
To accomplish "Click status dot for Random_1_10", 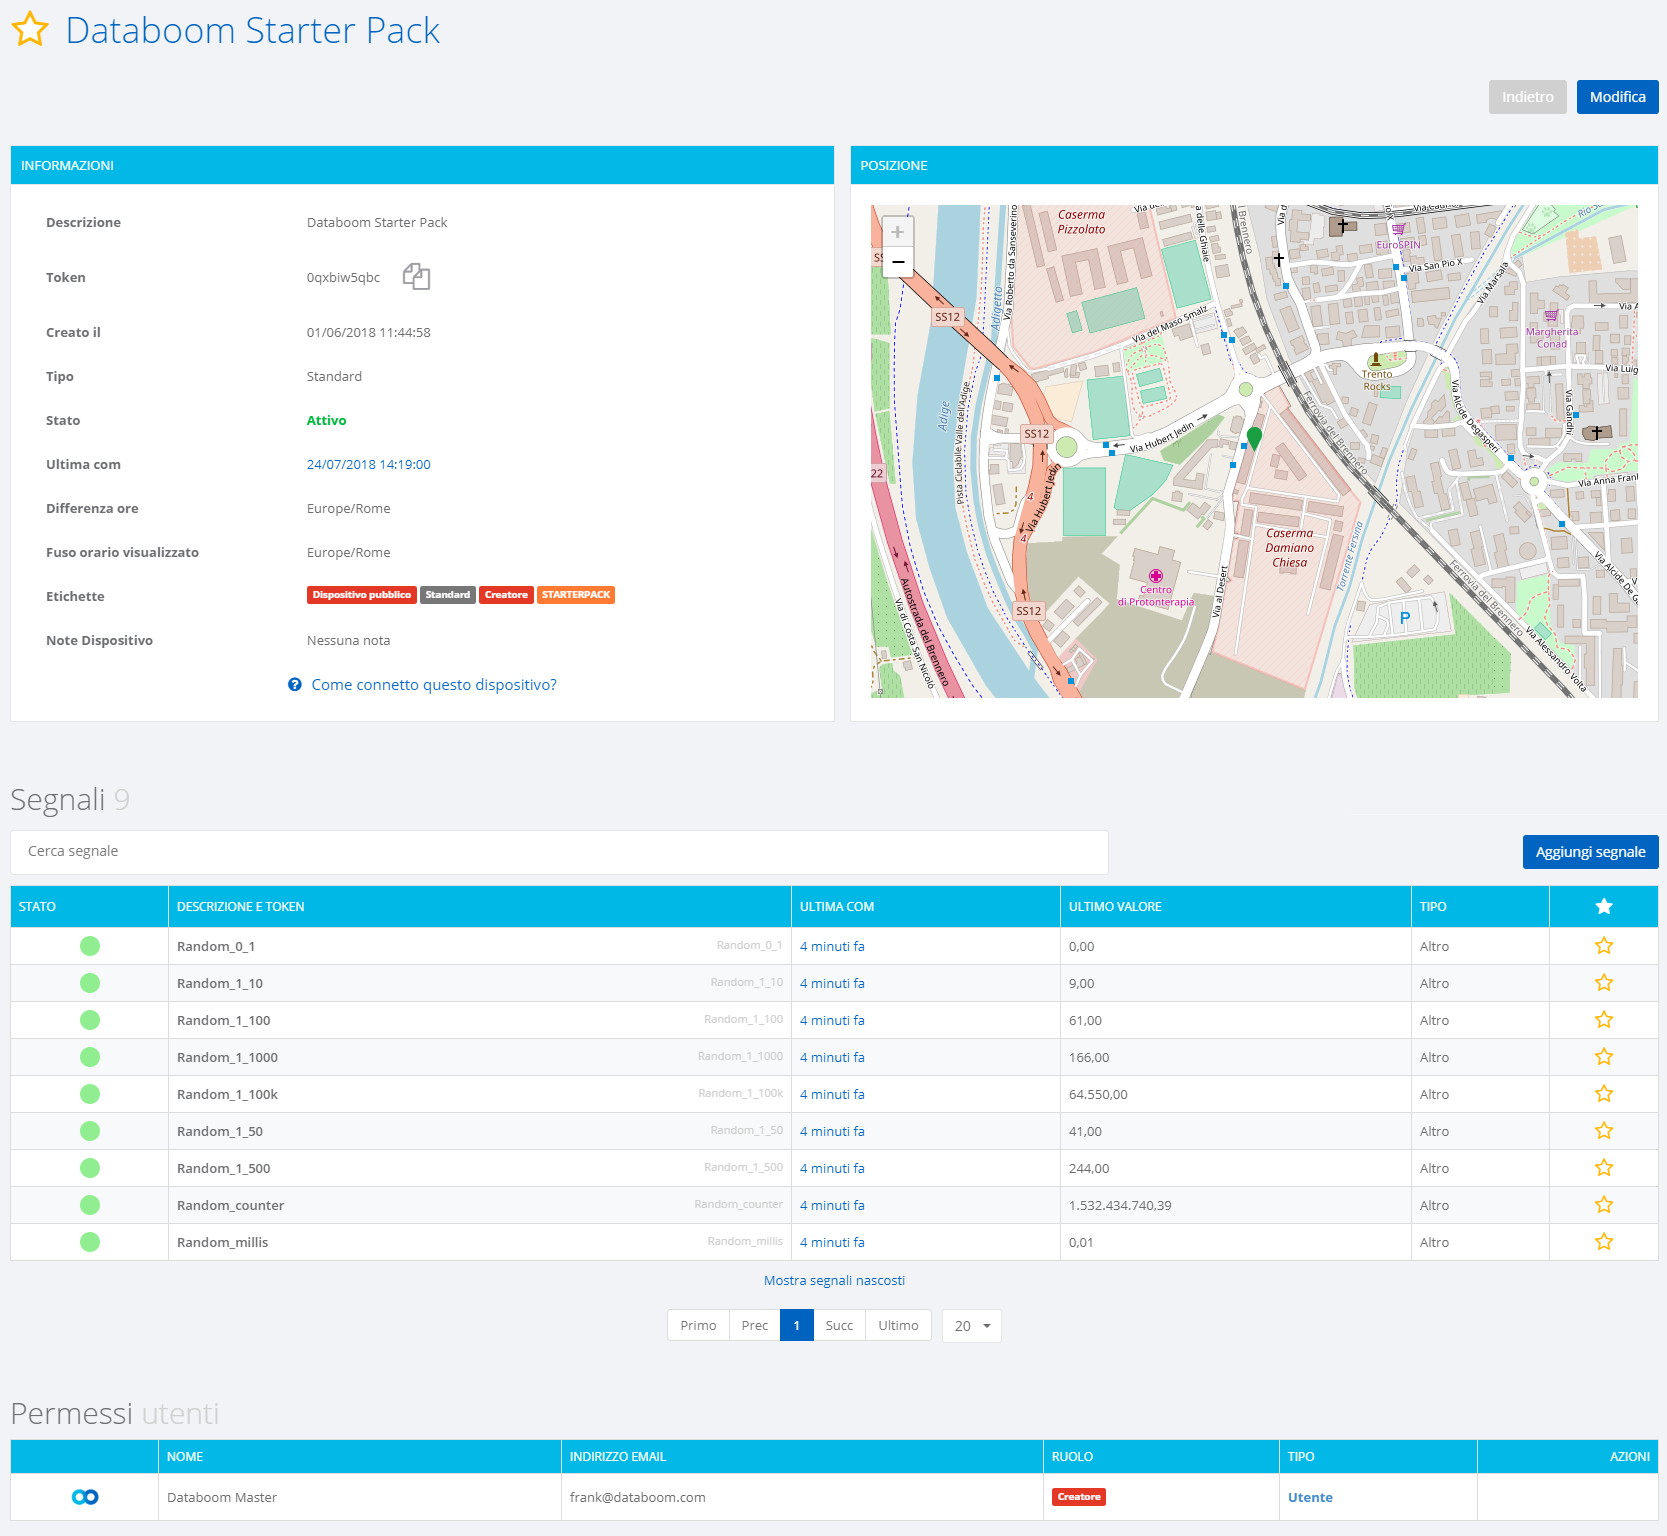I will pyautogui.click(x=90, y=983).
